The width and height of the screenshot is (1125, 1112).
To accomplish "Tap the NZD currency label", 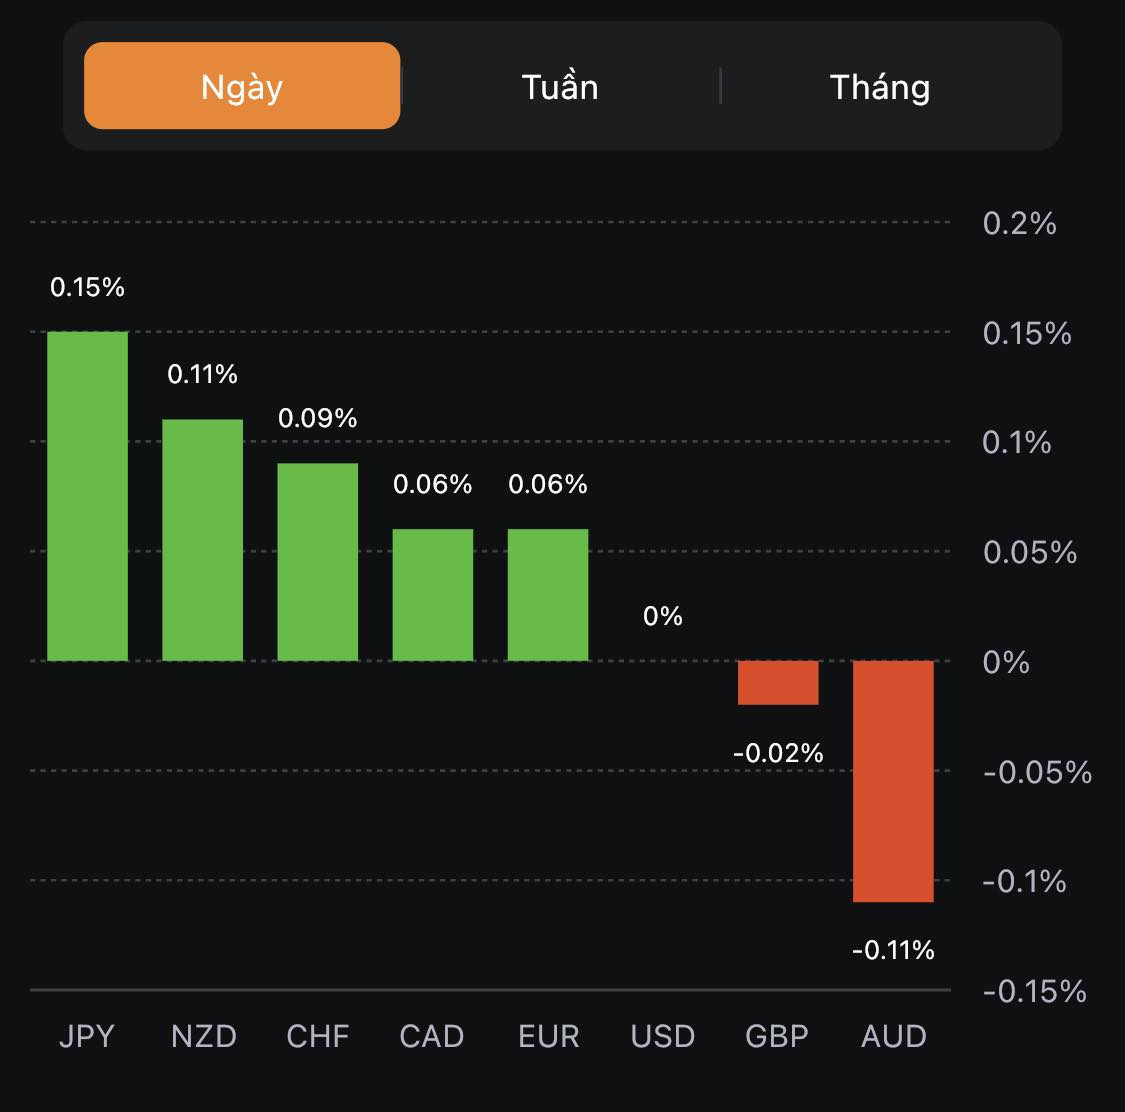I will [203, 1036].
